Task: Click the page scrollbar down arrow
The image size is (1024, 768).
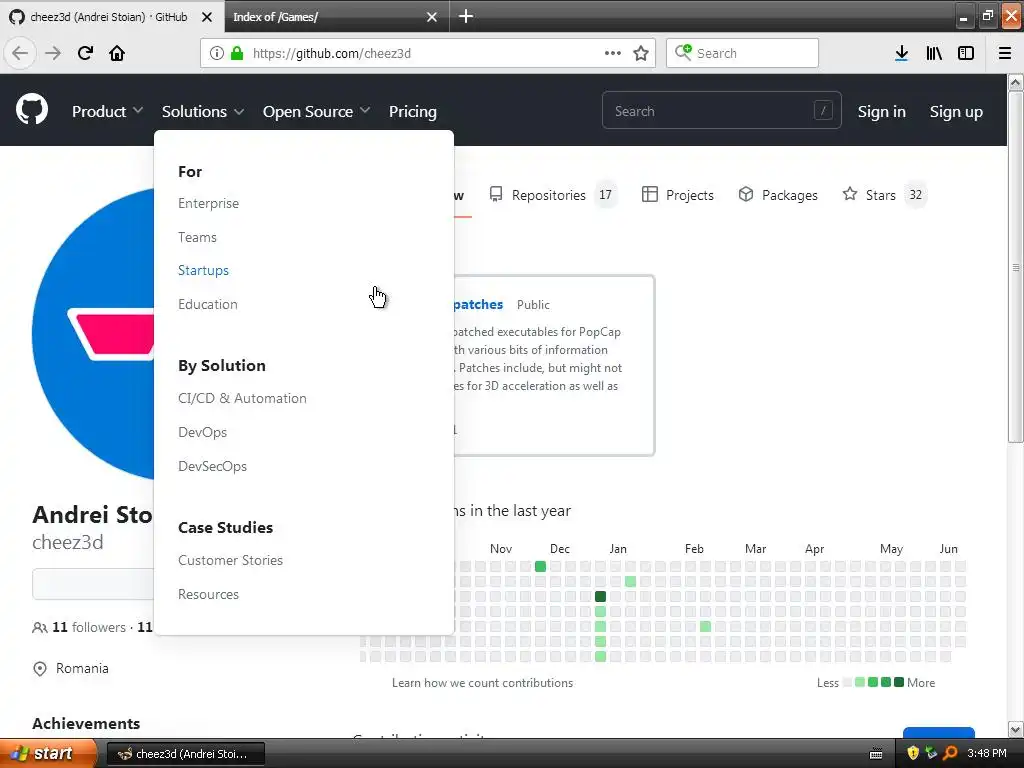Action: (1016, 729)
